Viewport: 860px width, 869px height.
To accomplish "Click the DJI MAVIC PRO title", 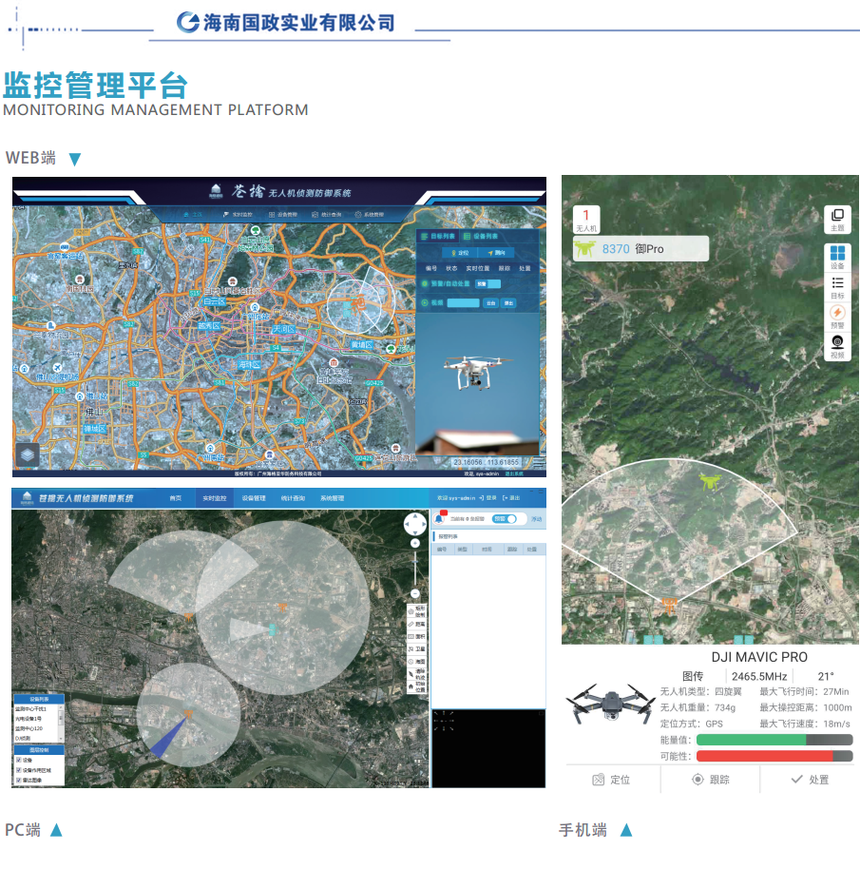I will (x=759, y=657).
